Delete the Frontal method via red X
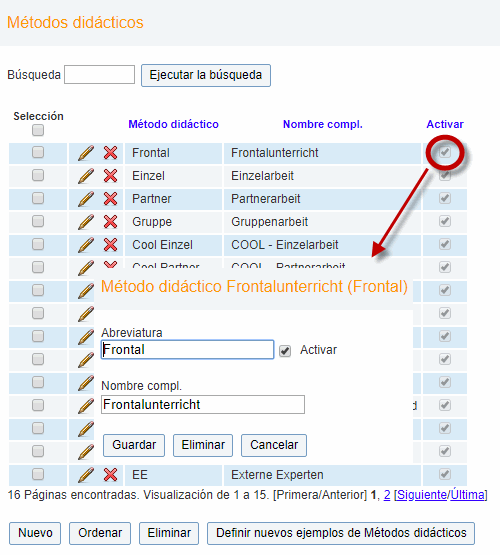 [110, 153]
